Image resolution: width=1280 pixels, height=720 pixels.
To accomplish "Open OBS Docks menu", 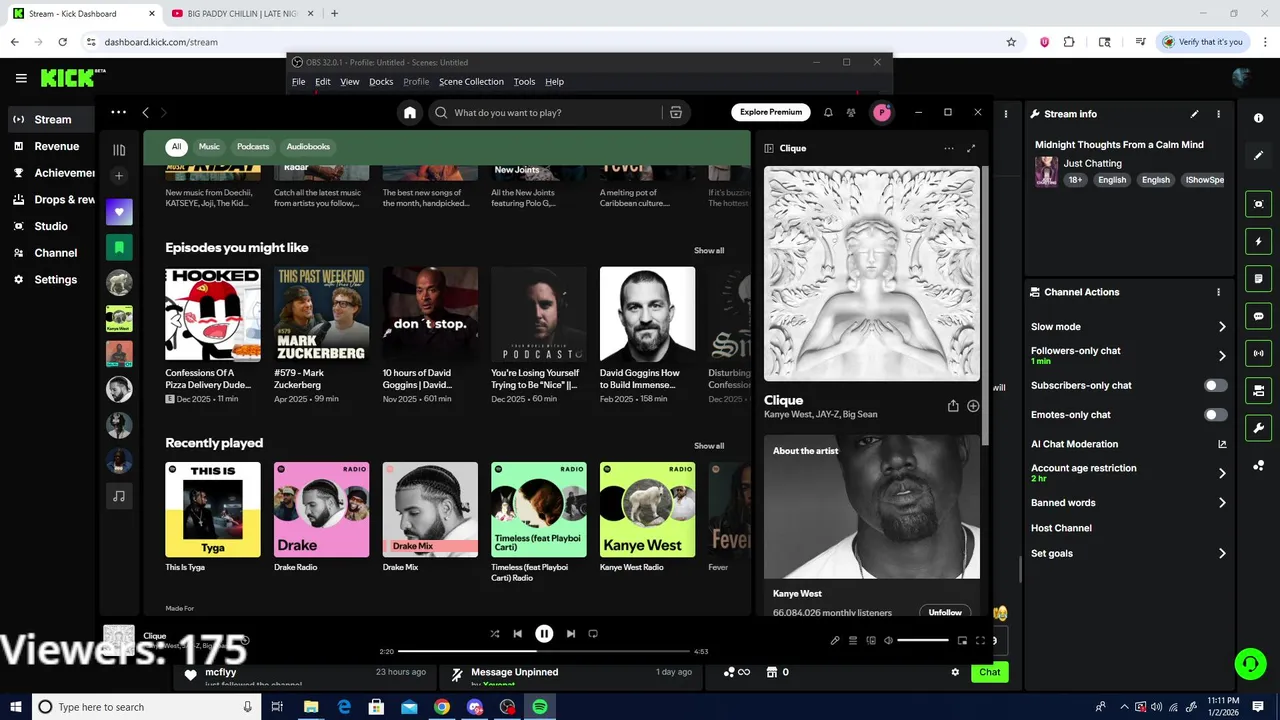I will point(381,82).
